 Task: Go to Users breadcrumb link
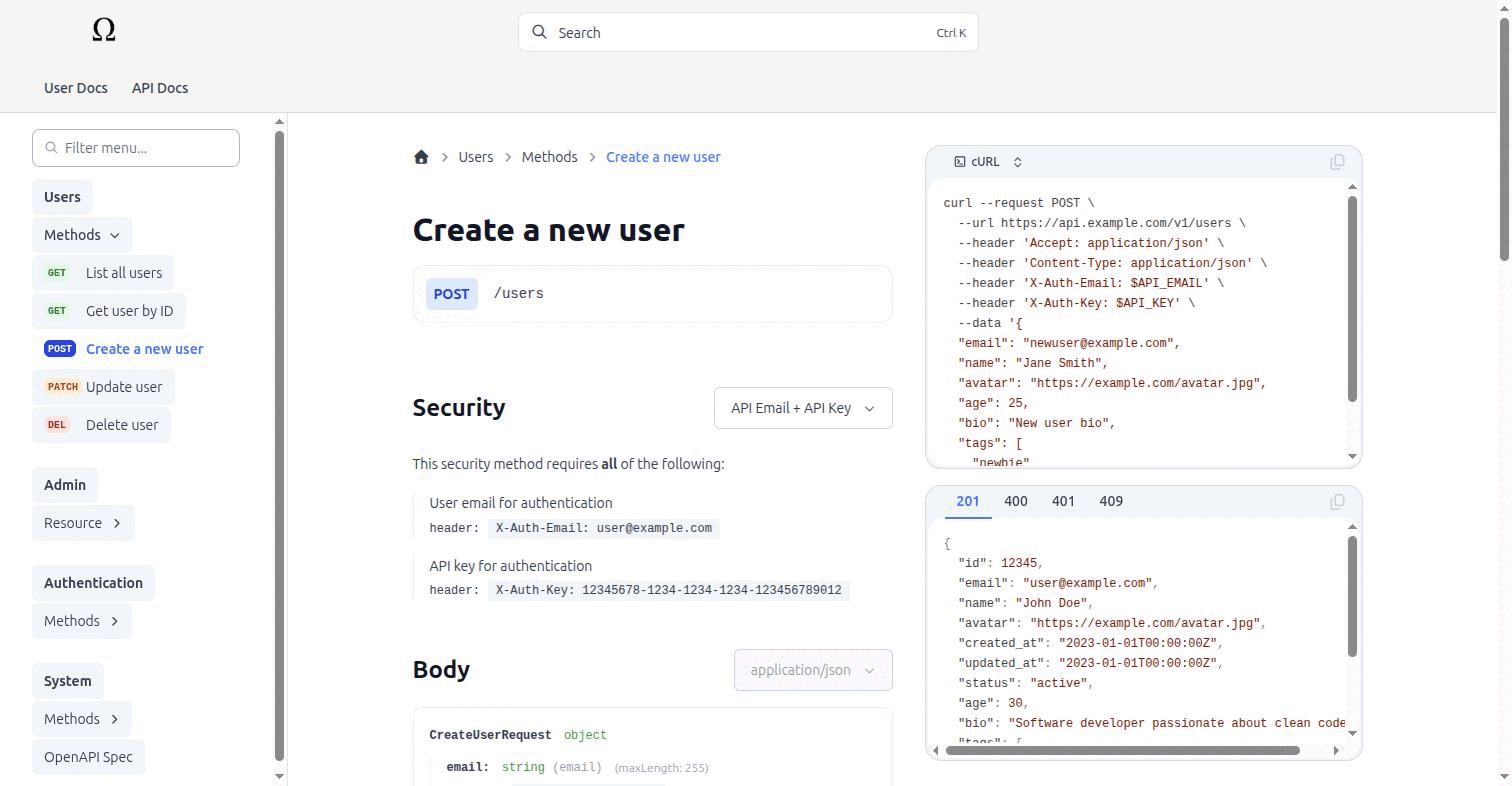pyautogui.click(x=476, y=157)
